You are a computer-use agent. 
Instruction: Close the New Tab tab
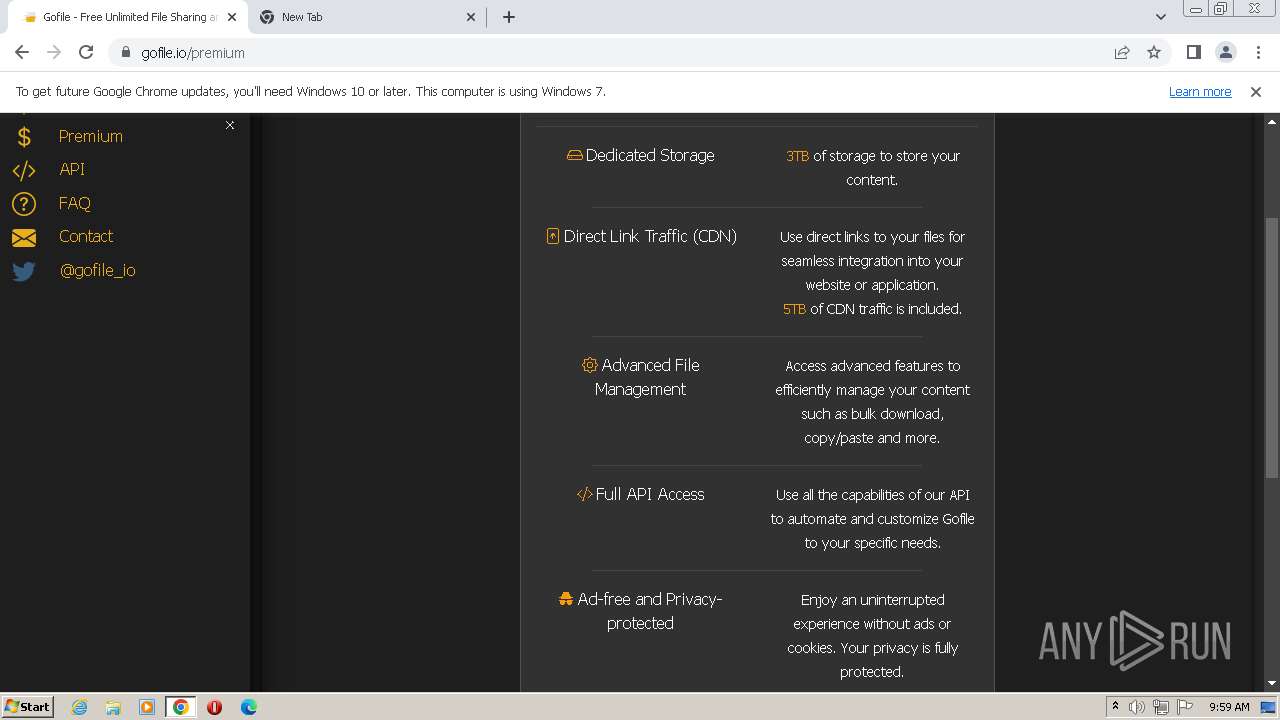coord(472,17)
